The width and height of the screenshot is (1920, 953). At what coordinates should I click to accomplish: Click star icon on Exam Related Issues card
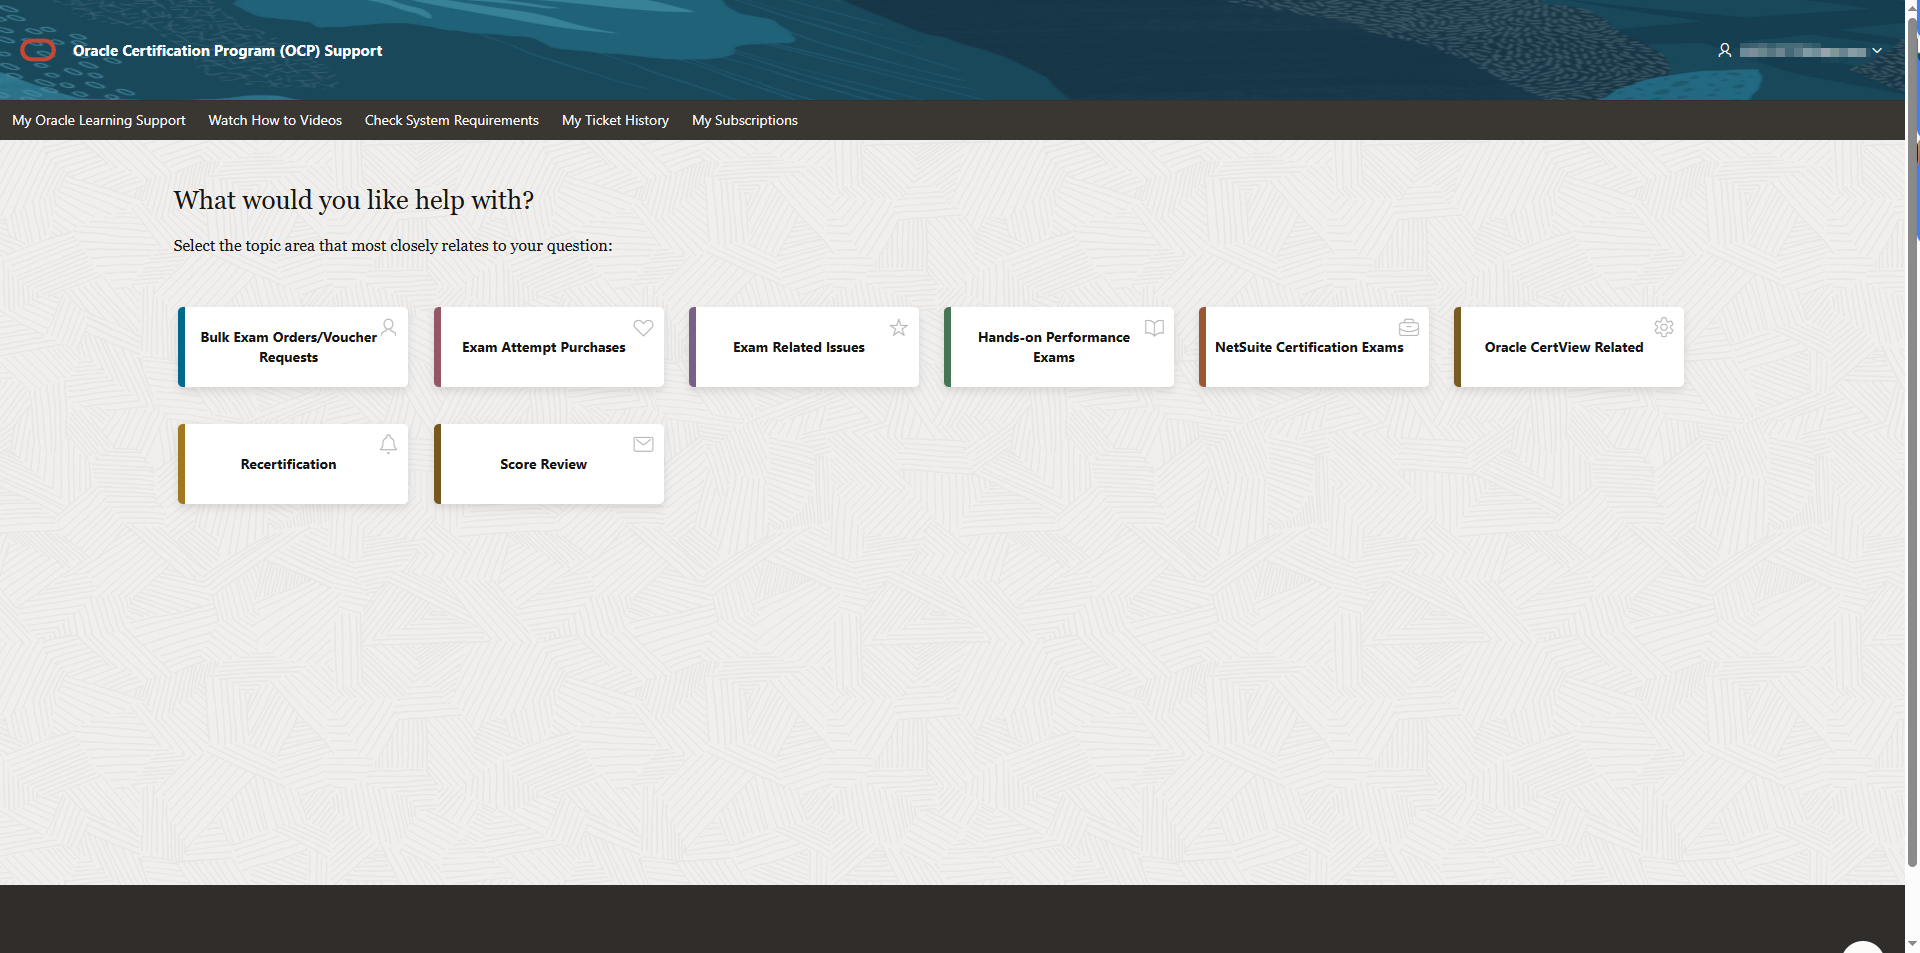(899, 327)
